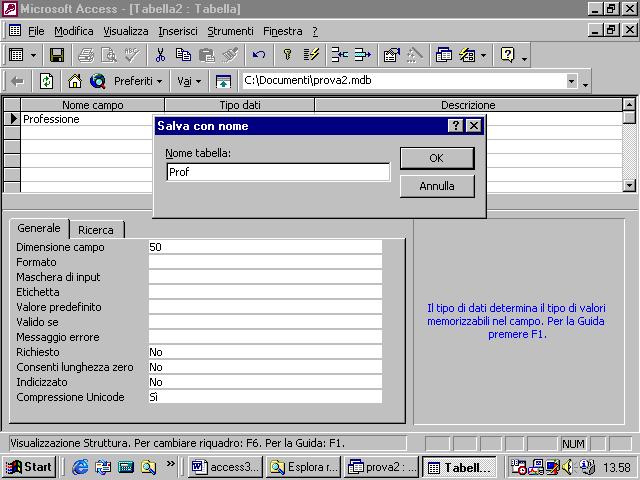Click the Database Window icon
The height and width of the screenshot is (480, 640).
tap(444, 55)
